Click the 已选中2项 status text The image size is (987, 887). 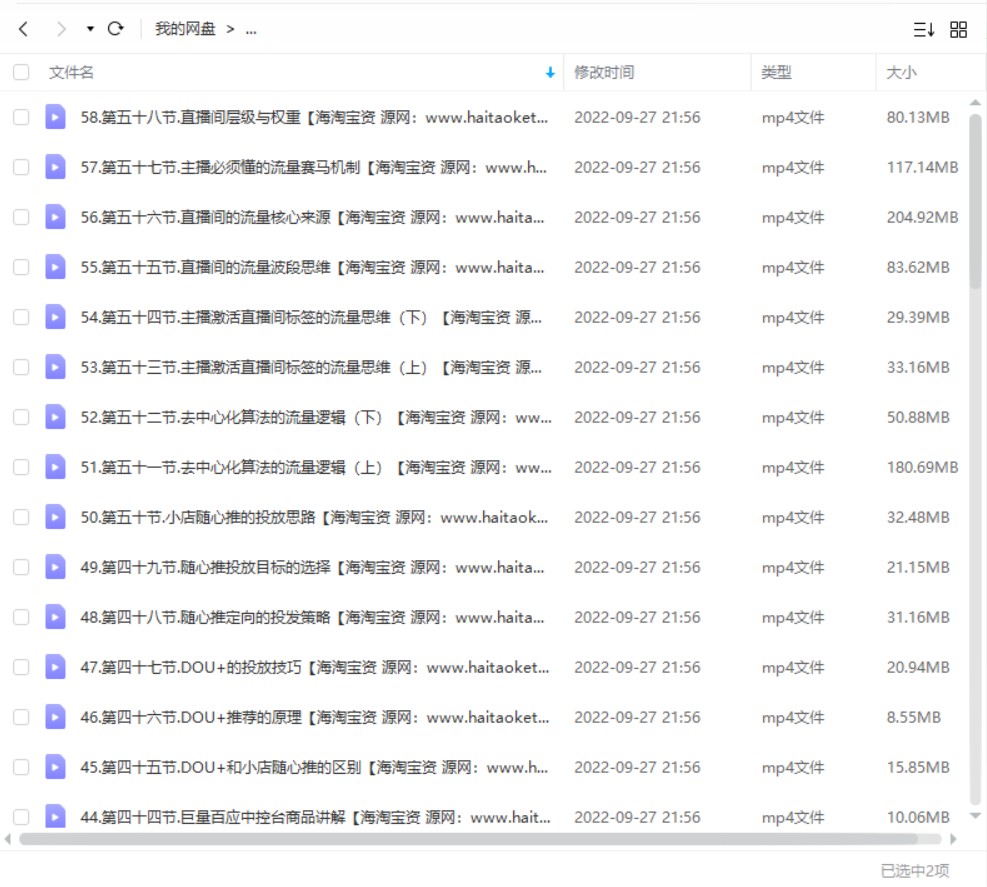coord(915,871)
